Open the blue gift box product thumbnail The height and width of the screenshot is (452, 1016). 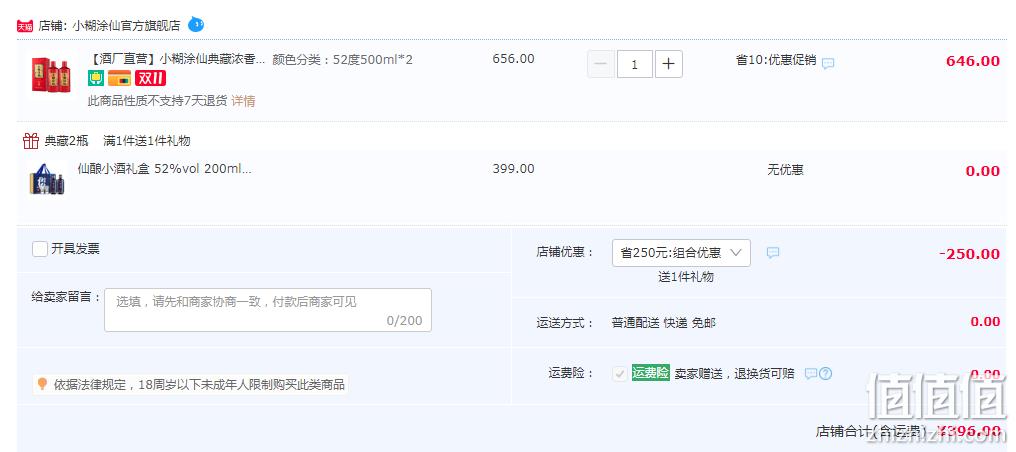pyautogui.click(x=47, y=179)
